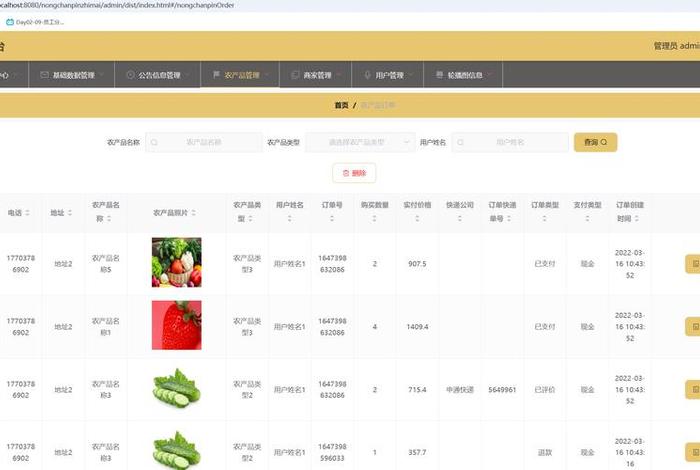Viewport: 700px width, 470px height.
Task: Sort by the 快递公司 column sort arrows
Action: pyautogui.click(x=459, y=218)
